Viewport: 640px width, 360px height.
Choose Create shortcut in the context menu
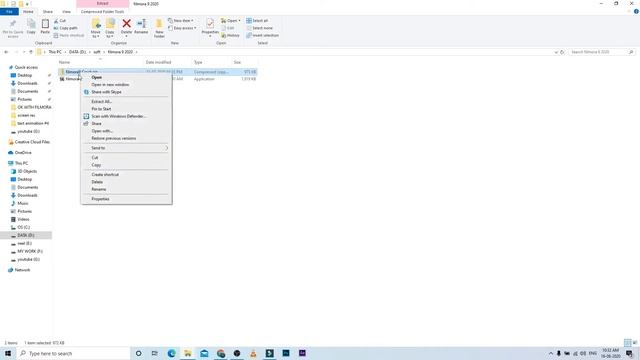105,175
